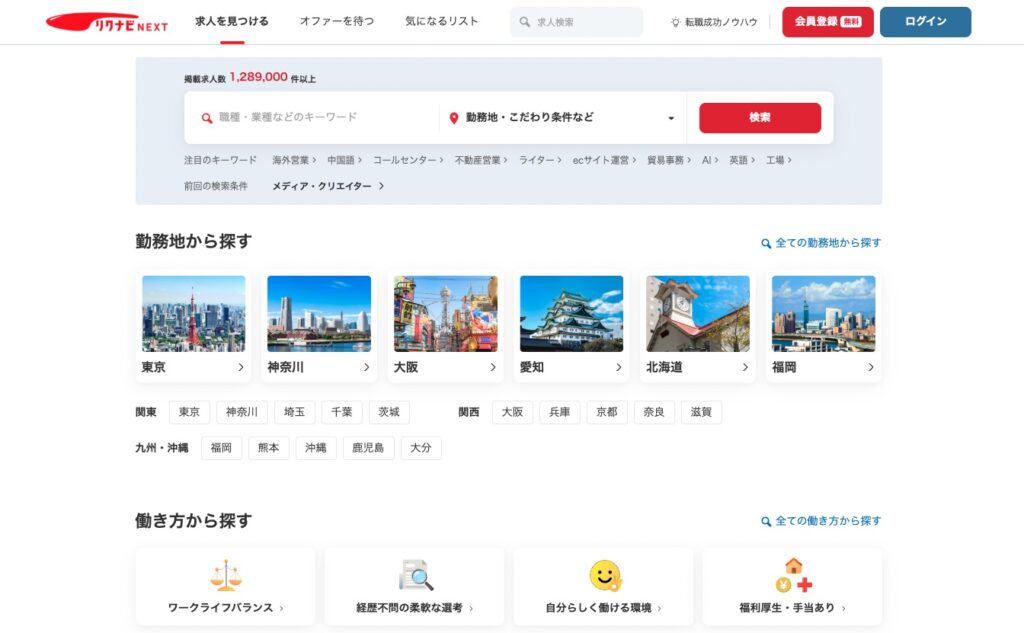This screenshot has height=633, width=1024.
Task: Choose the smiley face 自分らしく働ける環境 icon
Action: (604, 575)
